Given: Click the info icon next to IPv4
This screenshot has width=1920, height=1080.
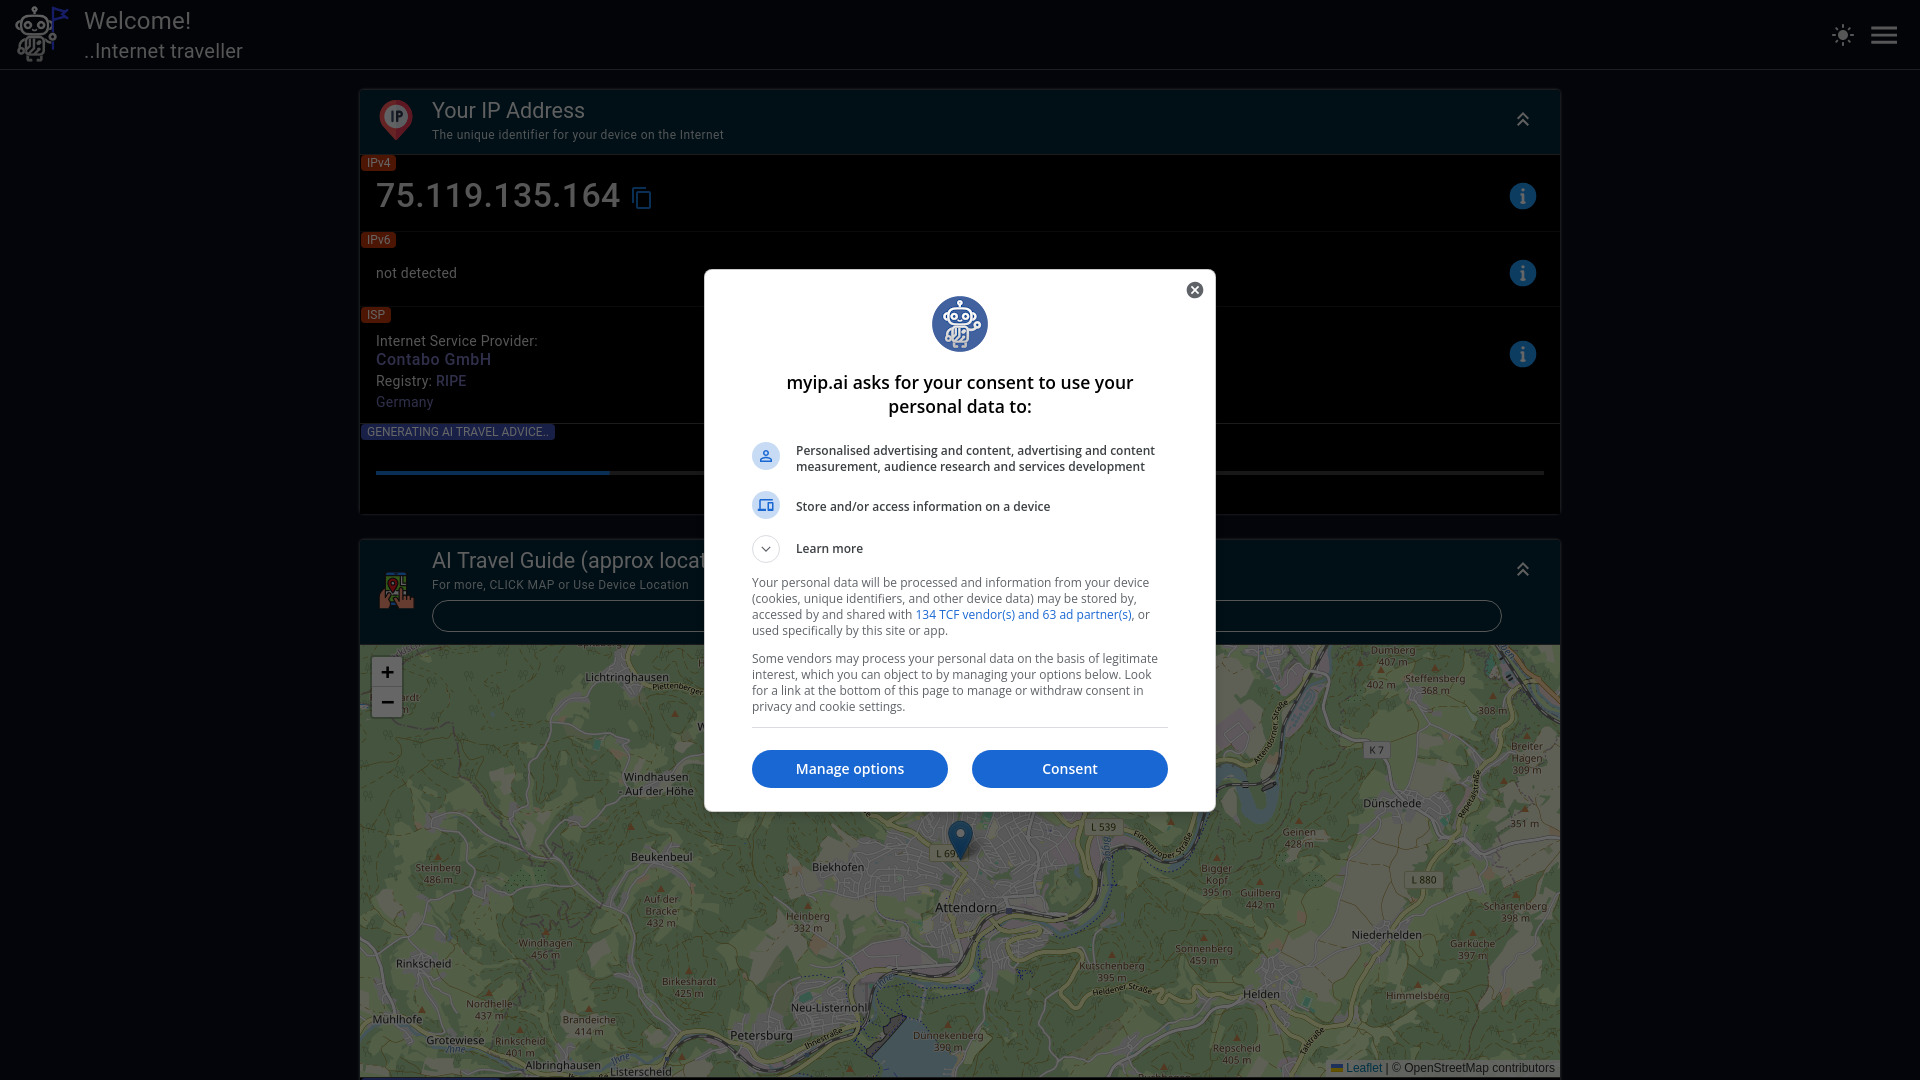Looking at the screenshot, I should click(1523, 196).
